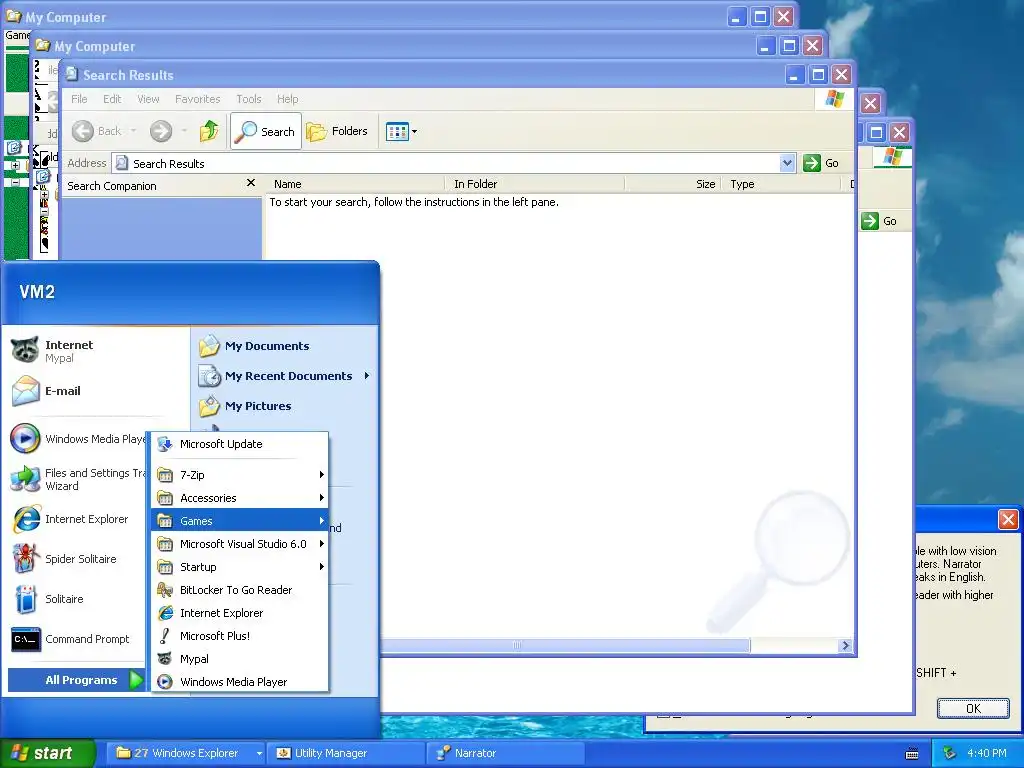The height and width of the screenshot is (768, 1024).
Task: Expand the Startup program folder
Action: 240,567
